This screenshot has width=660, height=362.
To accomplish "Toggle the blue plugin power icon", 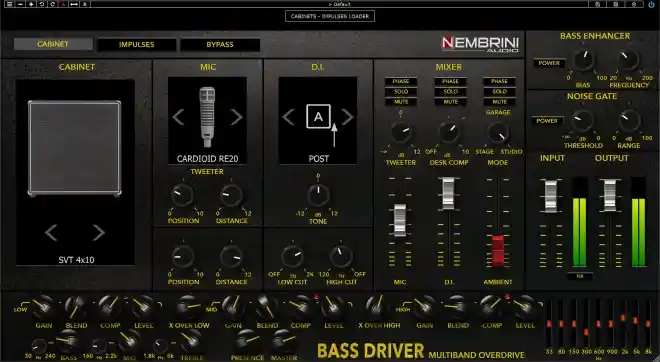I will click(x=652, y=4).
